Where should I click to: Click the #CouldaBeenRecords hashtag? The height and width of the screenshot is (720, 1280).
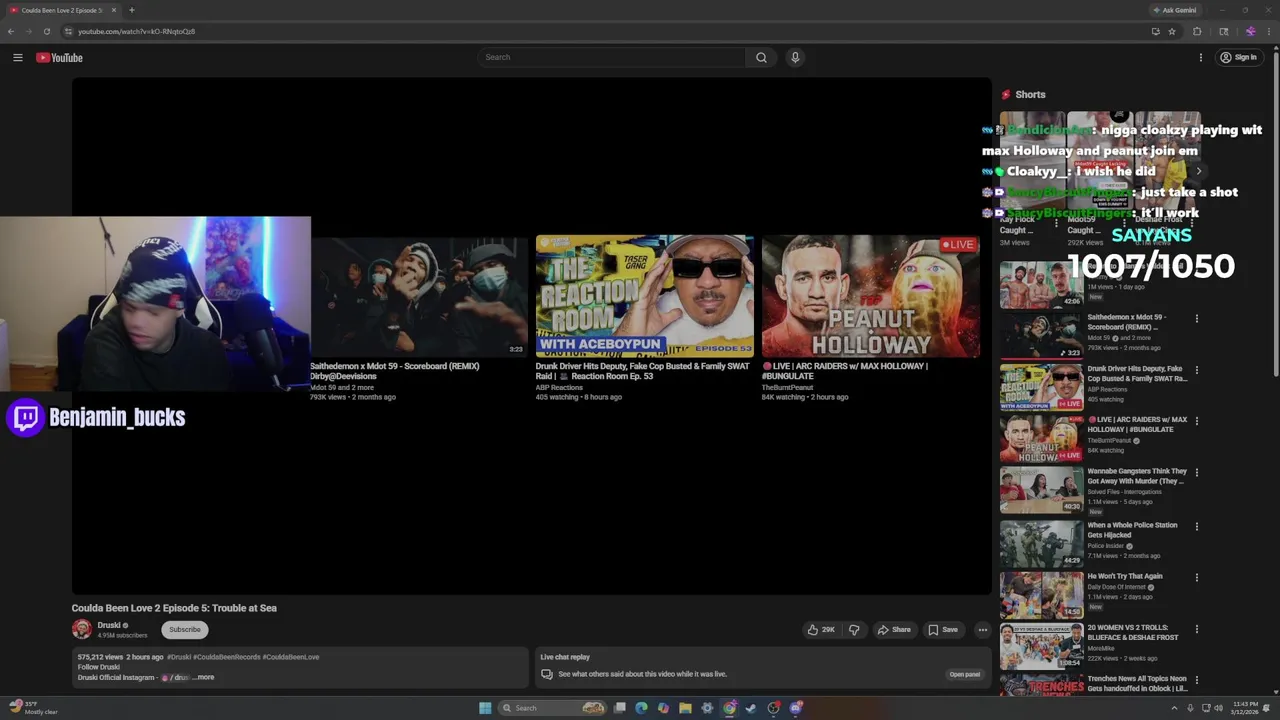tap(226, 657)
